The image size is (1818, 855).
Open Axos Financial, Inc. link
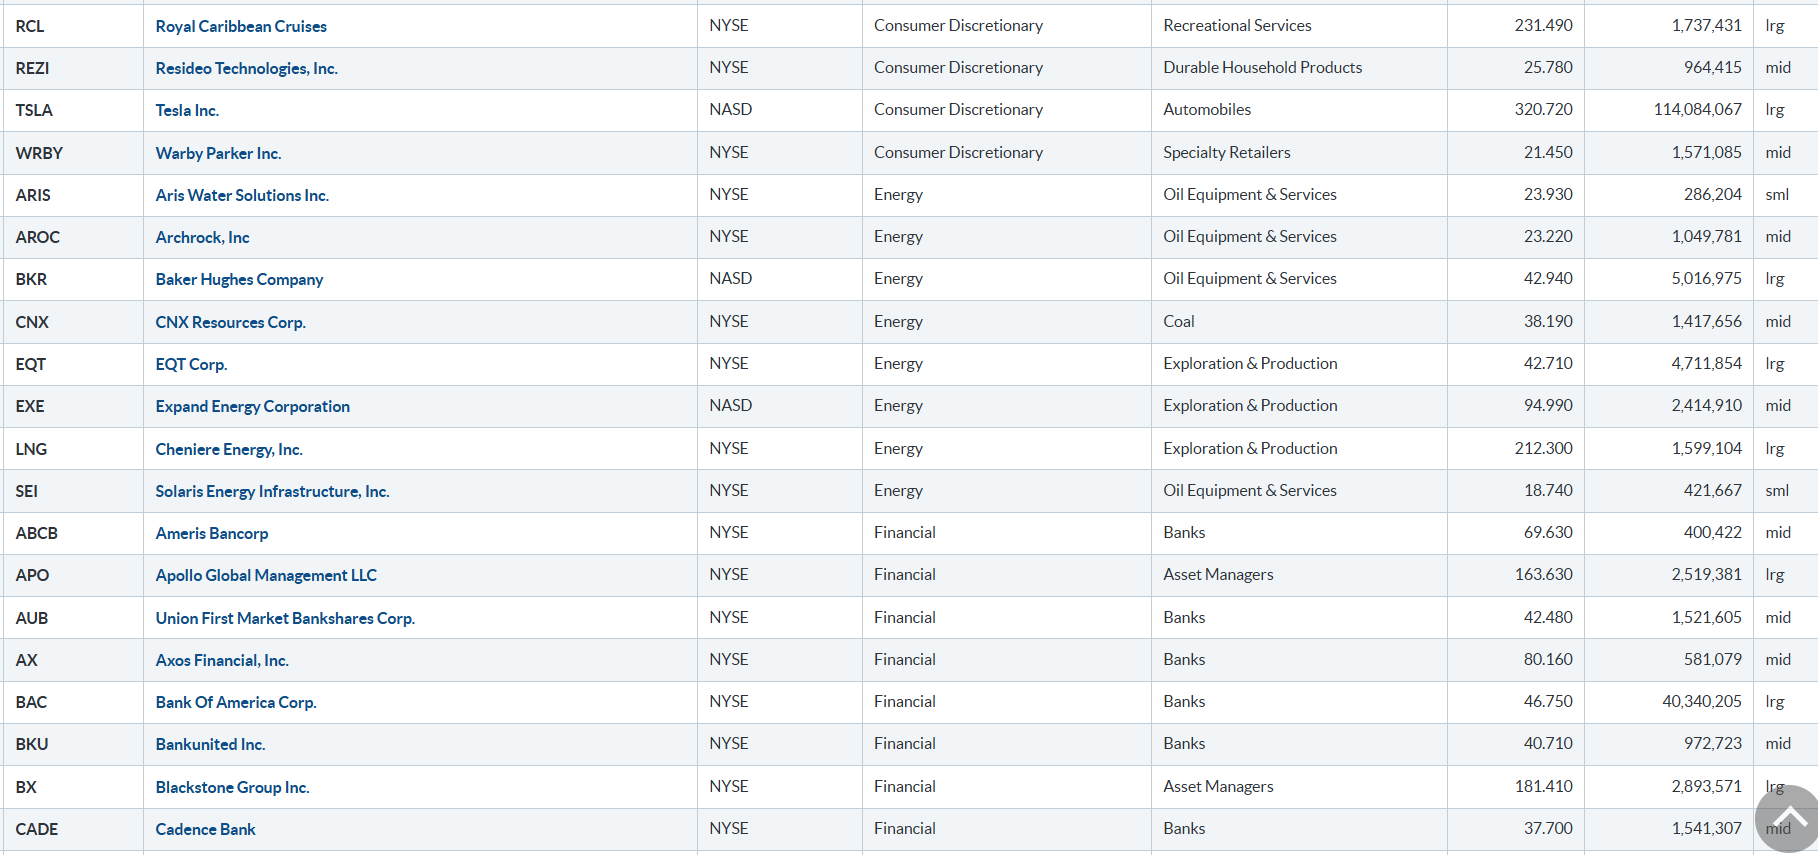[x=222, y=660]
